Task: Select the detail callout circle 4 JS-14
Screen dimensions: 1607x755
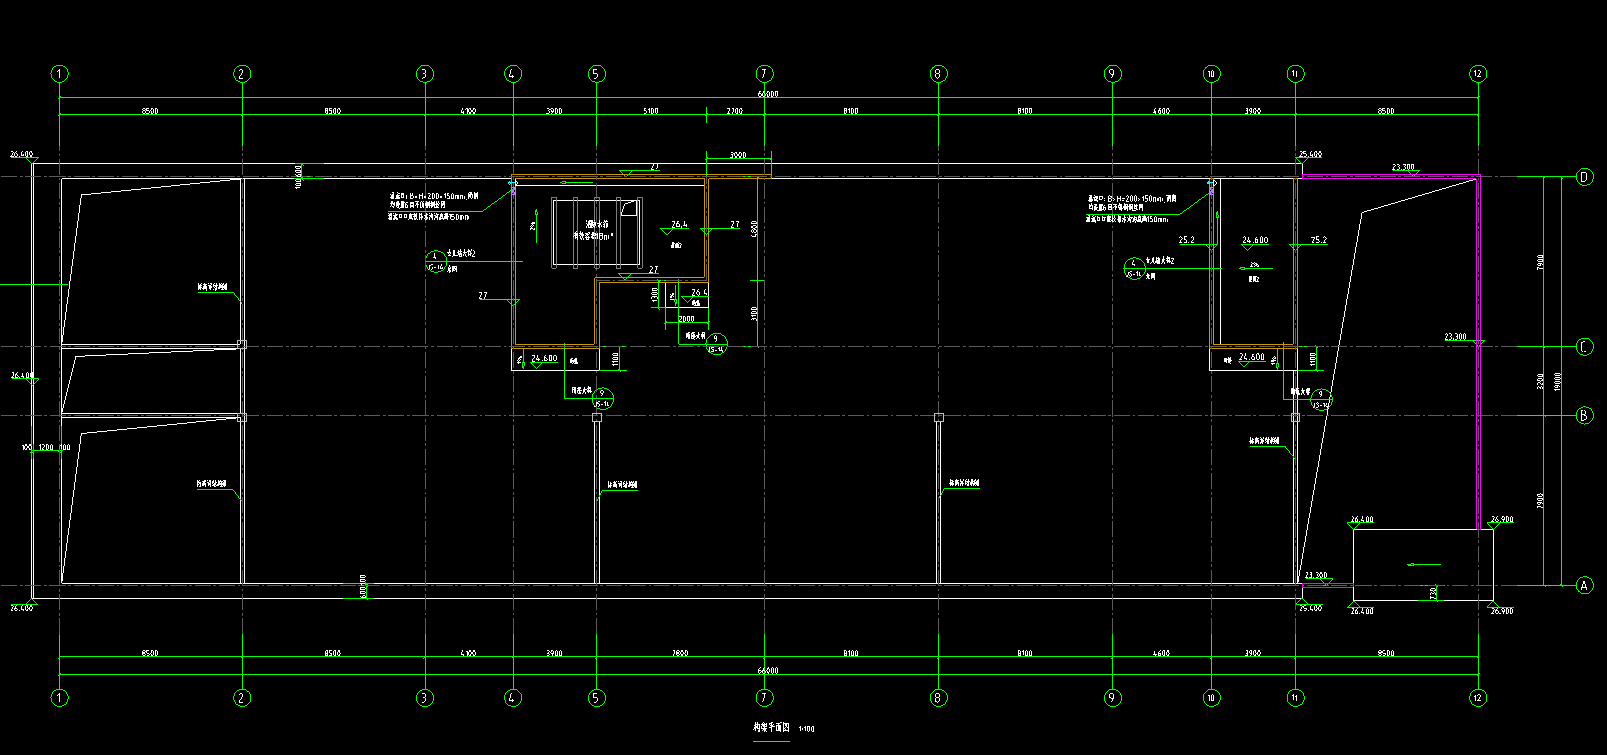Action: pos(1133,268)
